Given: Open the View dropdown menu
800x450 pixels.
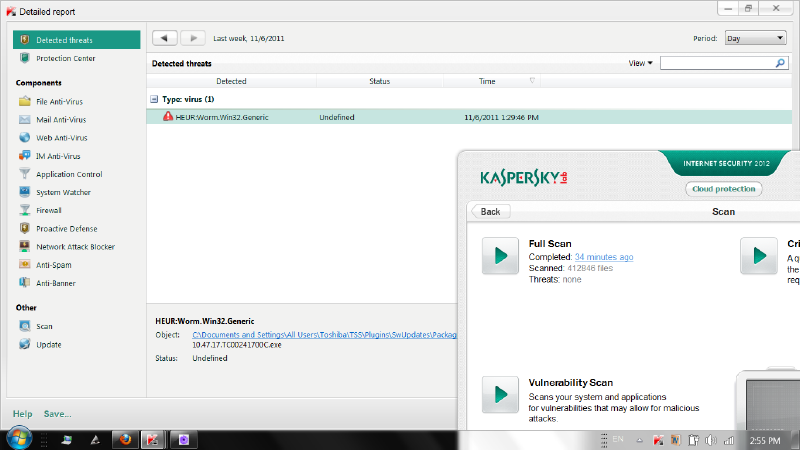Looking at the screenshot, I should pyautogui.click(x=640, y=63).
